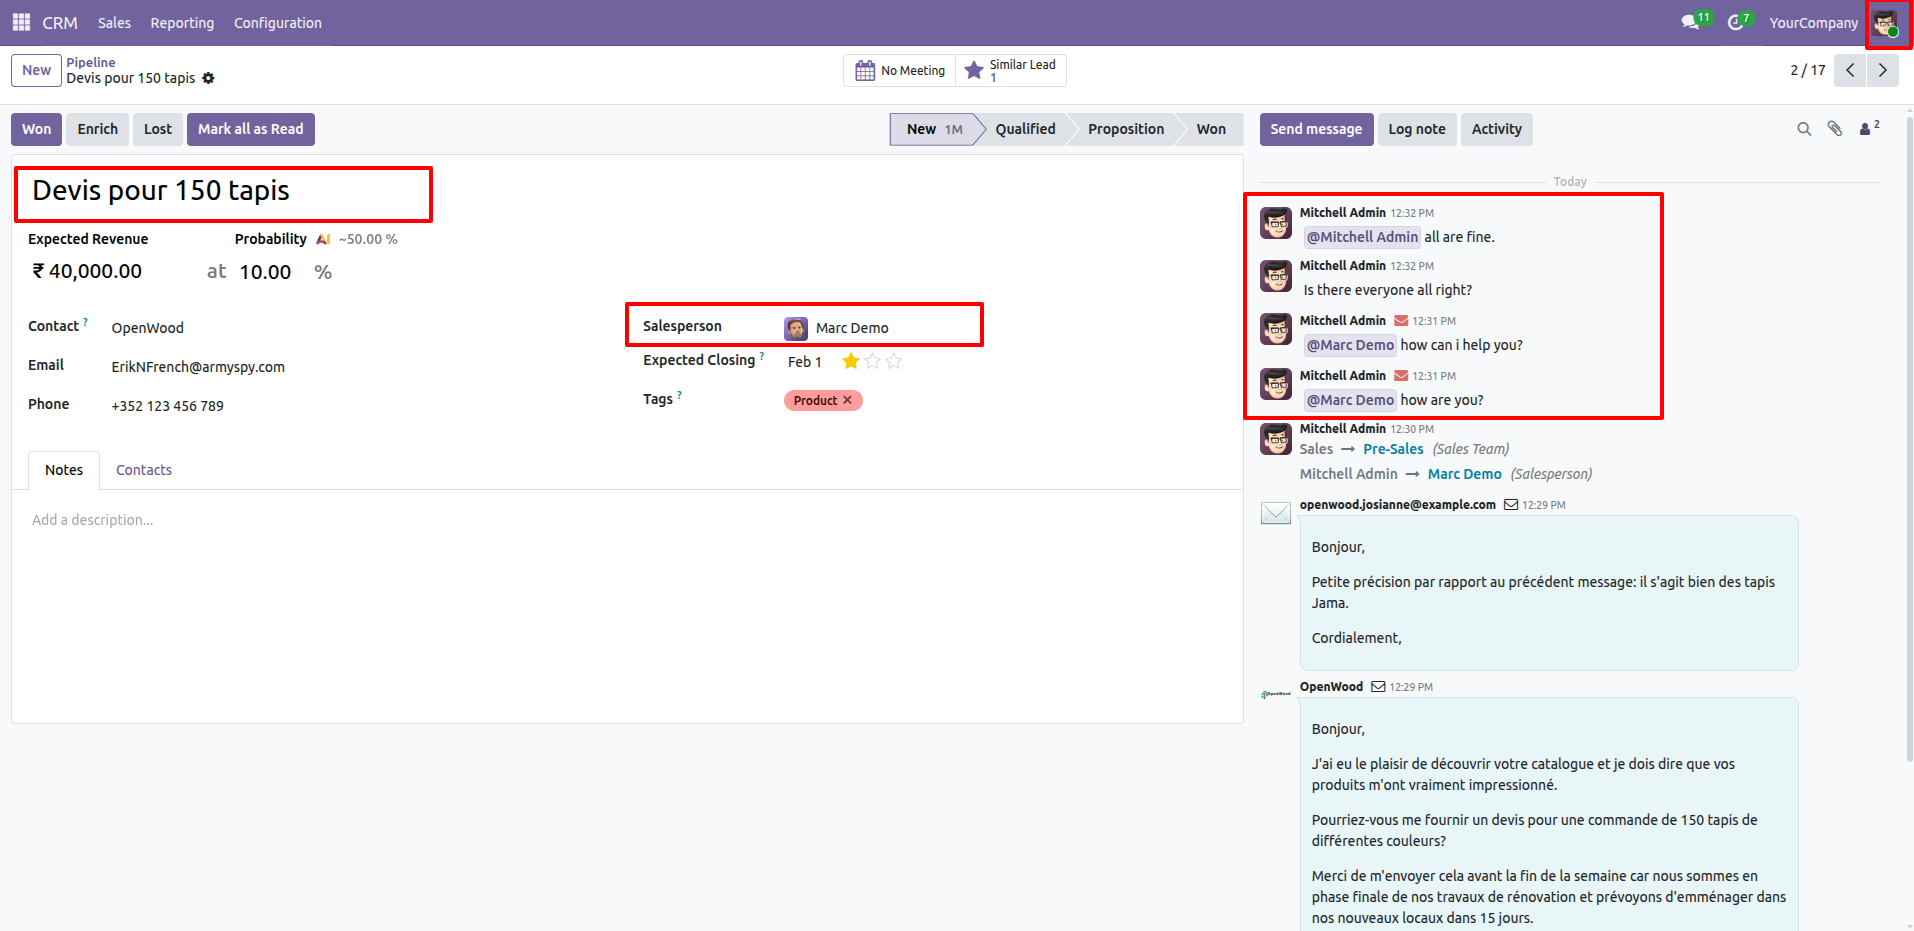Click the CRM app name in the navbar
This screenshot has width=1914, height=931.
coord(60,23)
